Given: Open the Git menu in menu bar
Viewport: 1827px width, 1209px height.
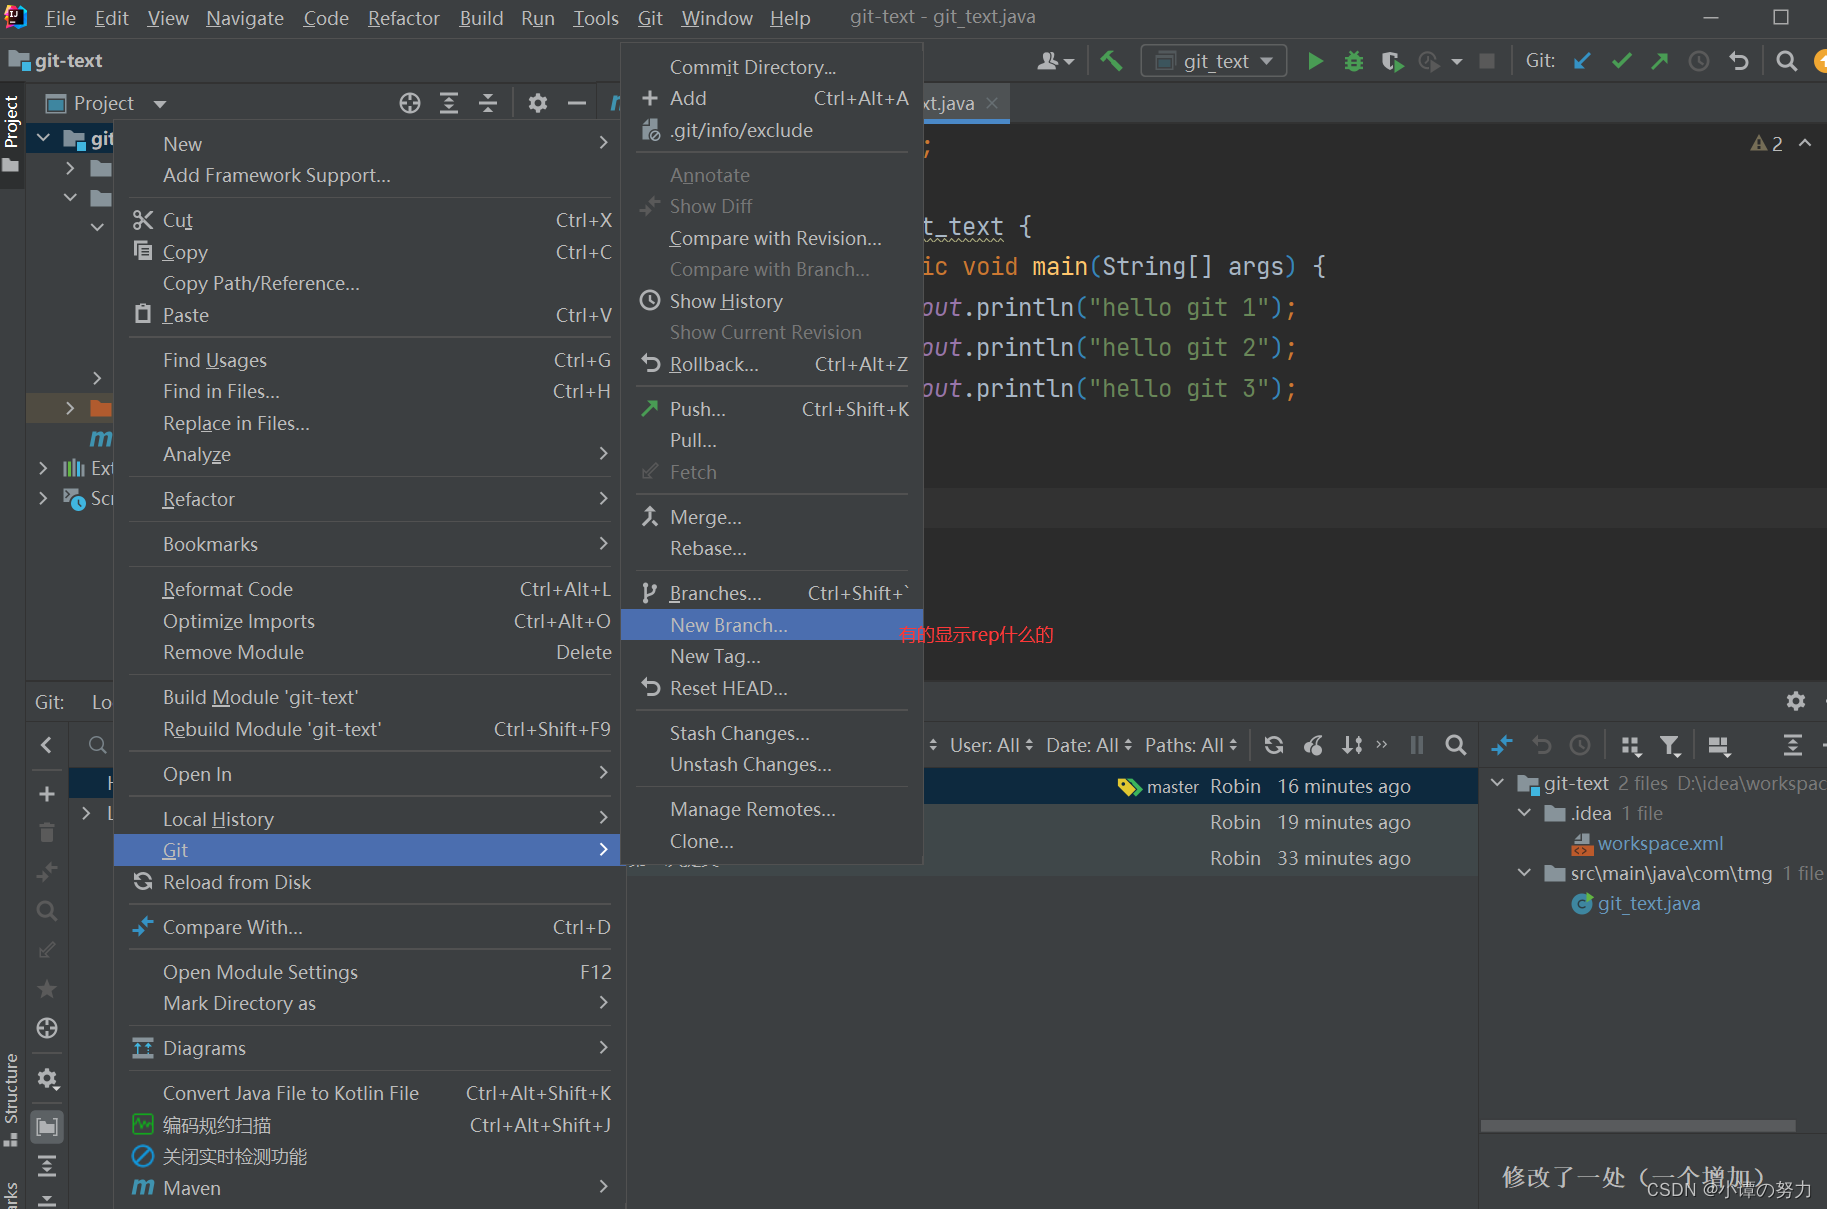Looking at the screenshot, I should [x=650, y=18].
